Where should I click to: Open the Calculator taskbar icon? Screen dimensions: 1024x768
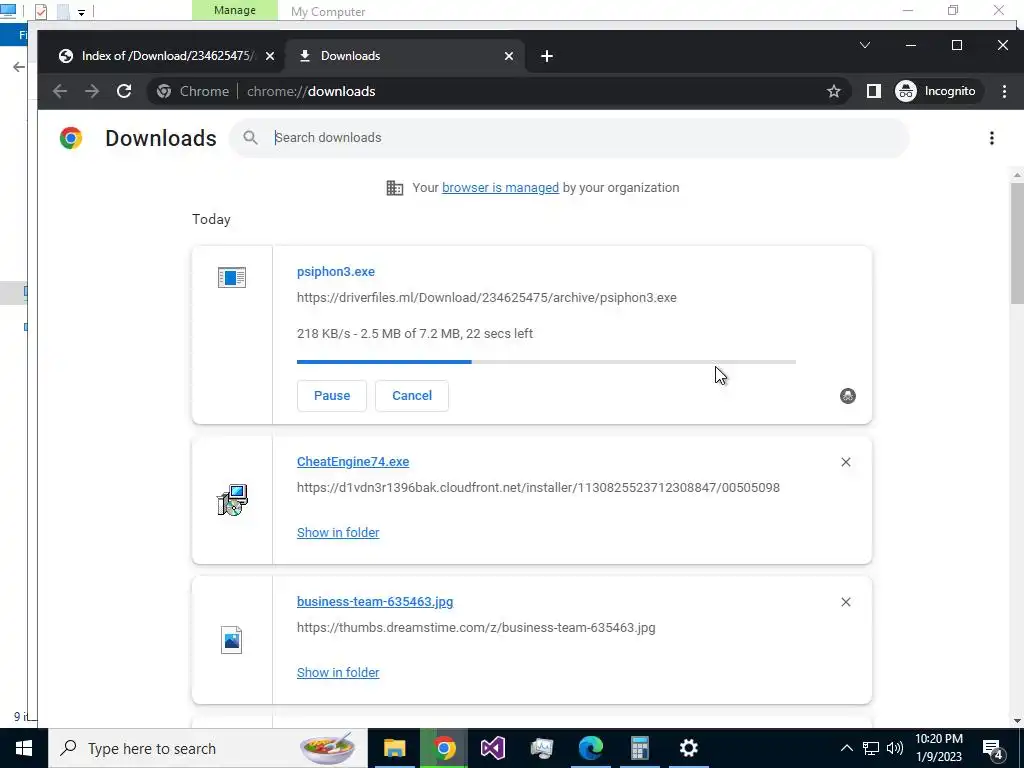(639, 748)
